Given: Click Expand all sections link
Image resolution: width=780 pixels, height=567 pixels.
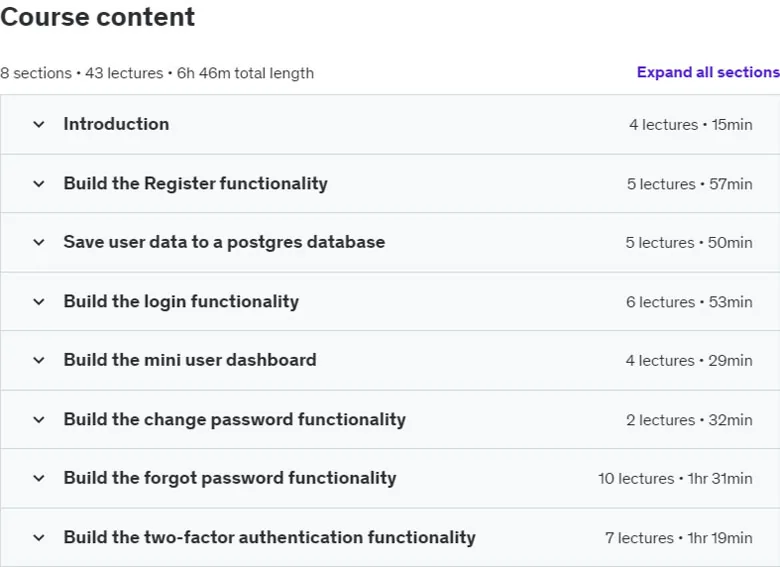Looking at the screenshot, I should (708, 72).
